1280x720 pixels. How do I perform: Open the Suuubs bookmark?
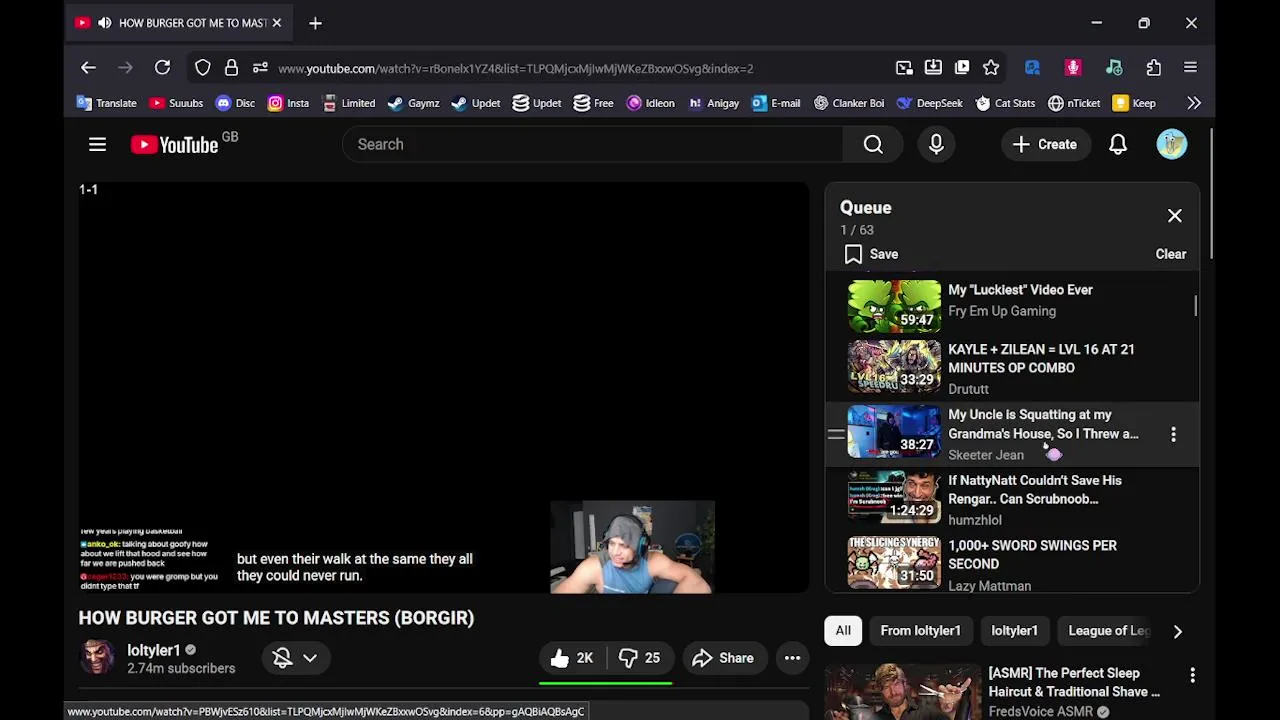[x=176, y=103]
